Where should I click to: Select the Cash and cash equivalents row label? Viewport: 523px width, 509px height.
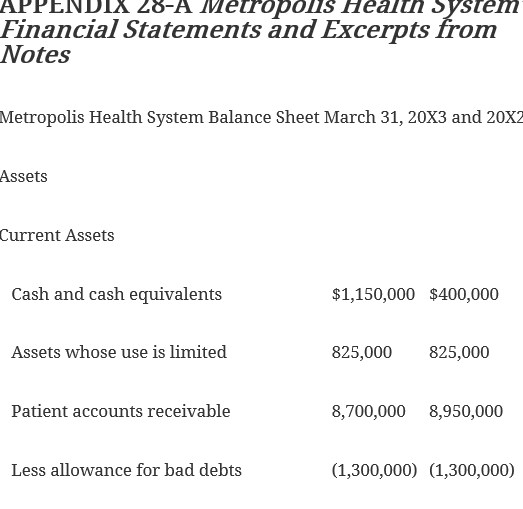coord(116,294)
